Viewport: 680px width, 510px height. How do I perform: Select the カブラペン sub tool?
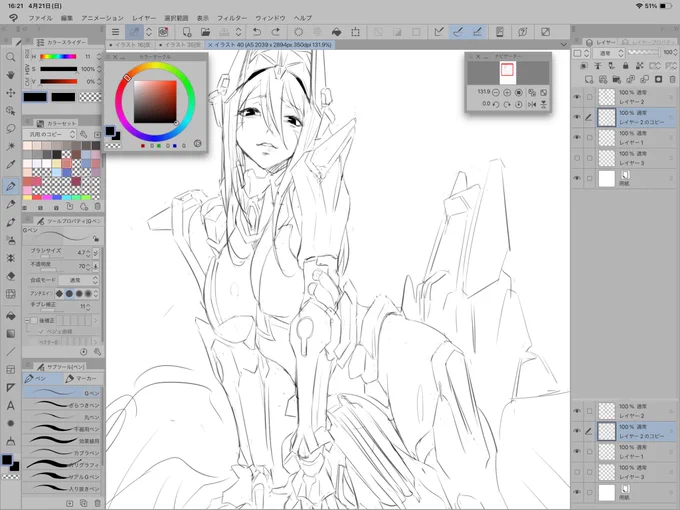[63, 452]
